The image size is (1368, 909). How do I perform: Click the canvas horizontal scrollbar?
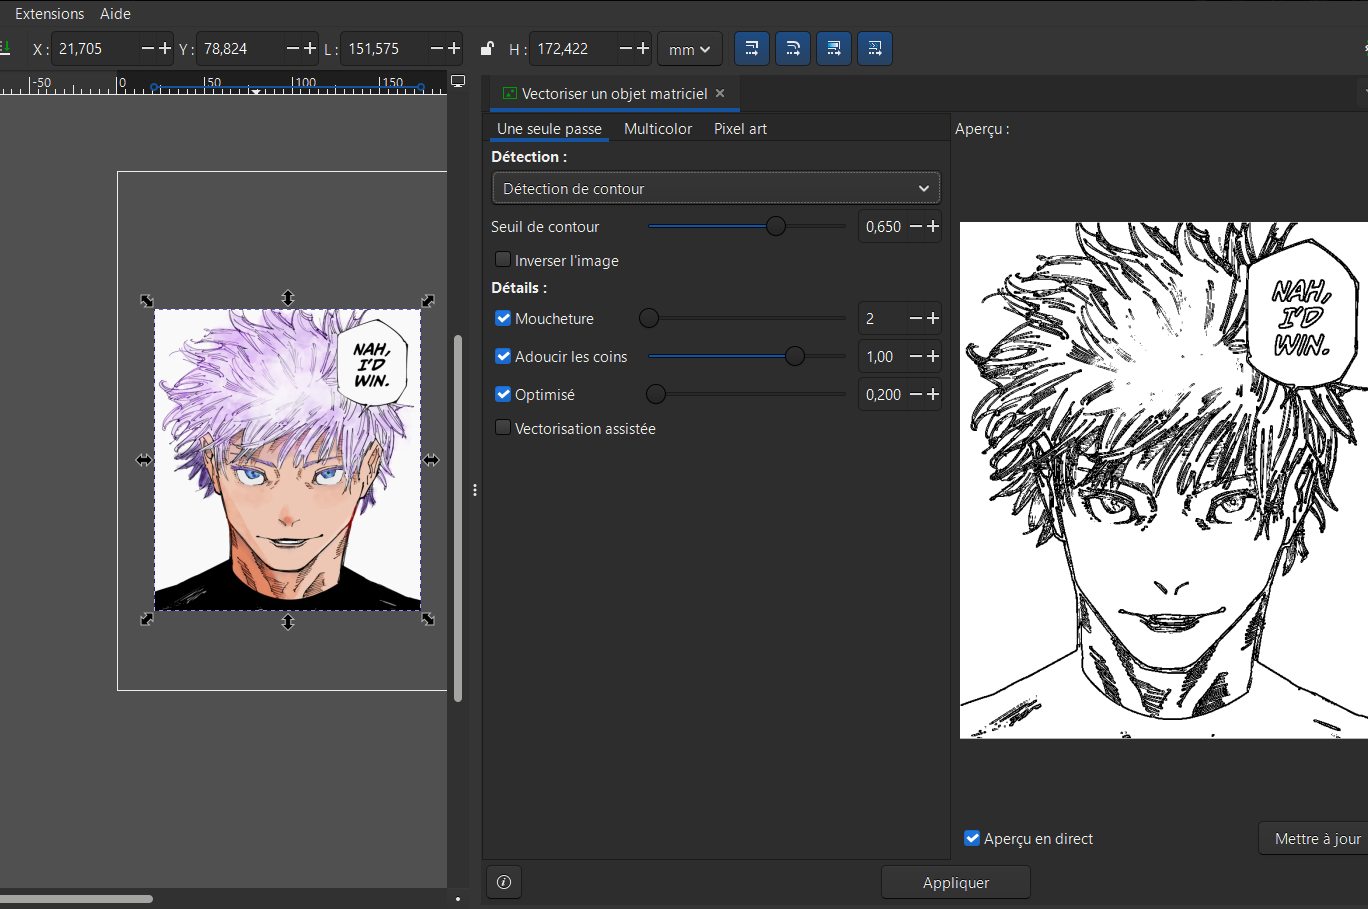pos(76,899)
